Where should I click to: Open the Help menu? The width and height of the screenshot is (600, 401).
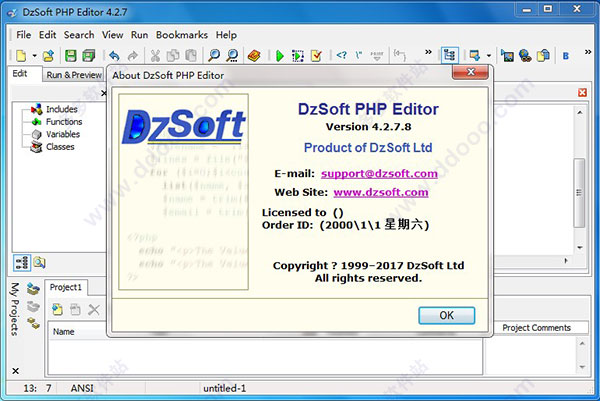226,35
